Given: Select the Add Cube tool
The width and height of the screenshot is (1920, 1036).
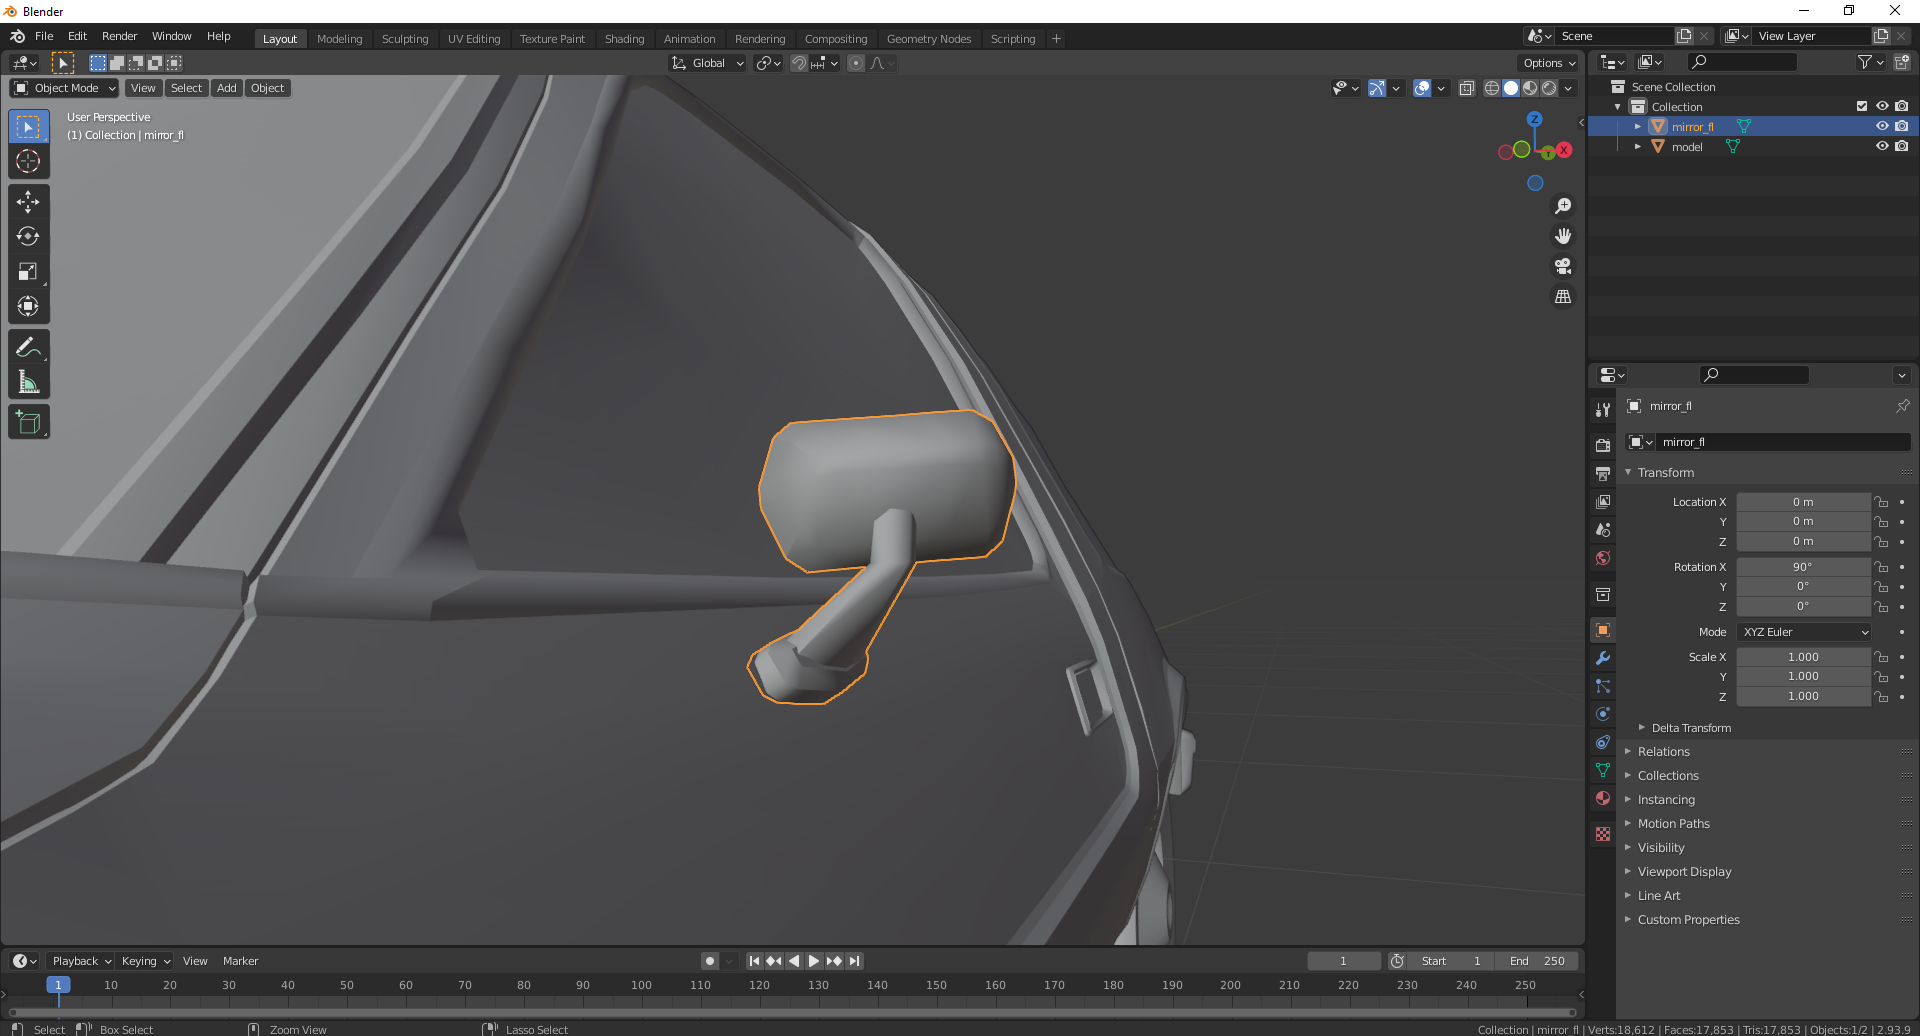Looking at the screenshot, I should (x=28, y=423).
